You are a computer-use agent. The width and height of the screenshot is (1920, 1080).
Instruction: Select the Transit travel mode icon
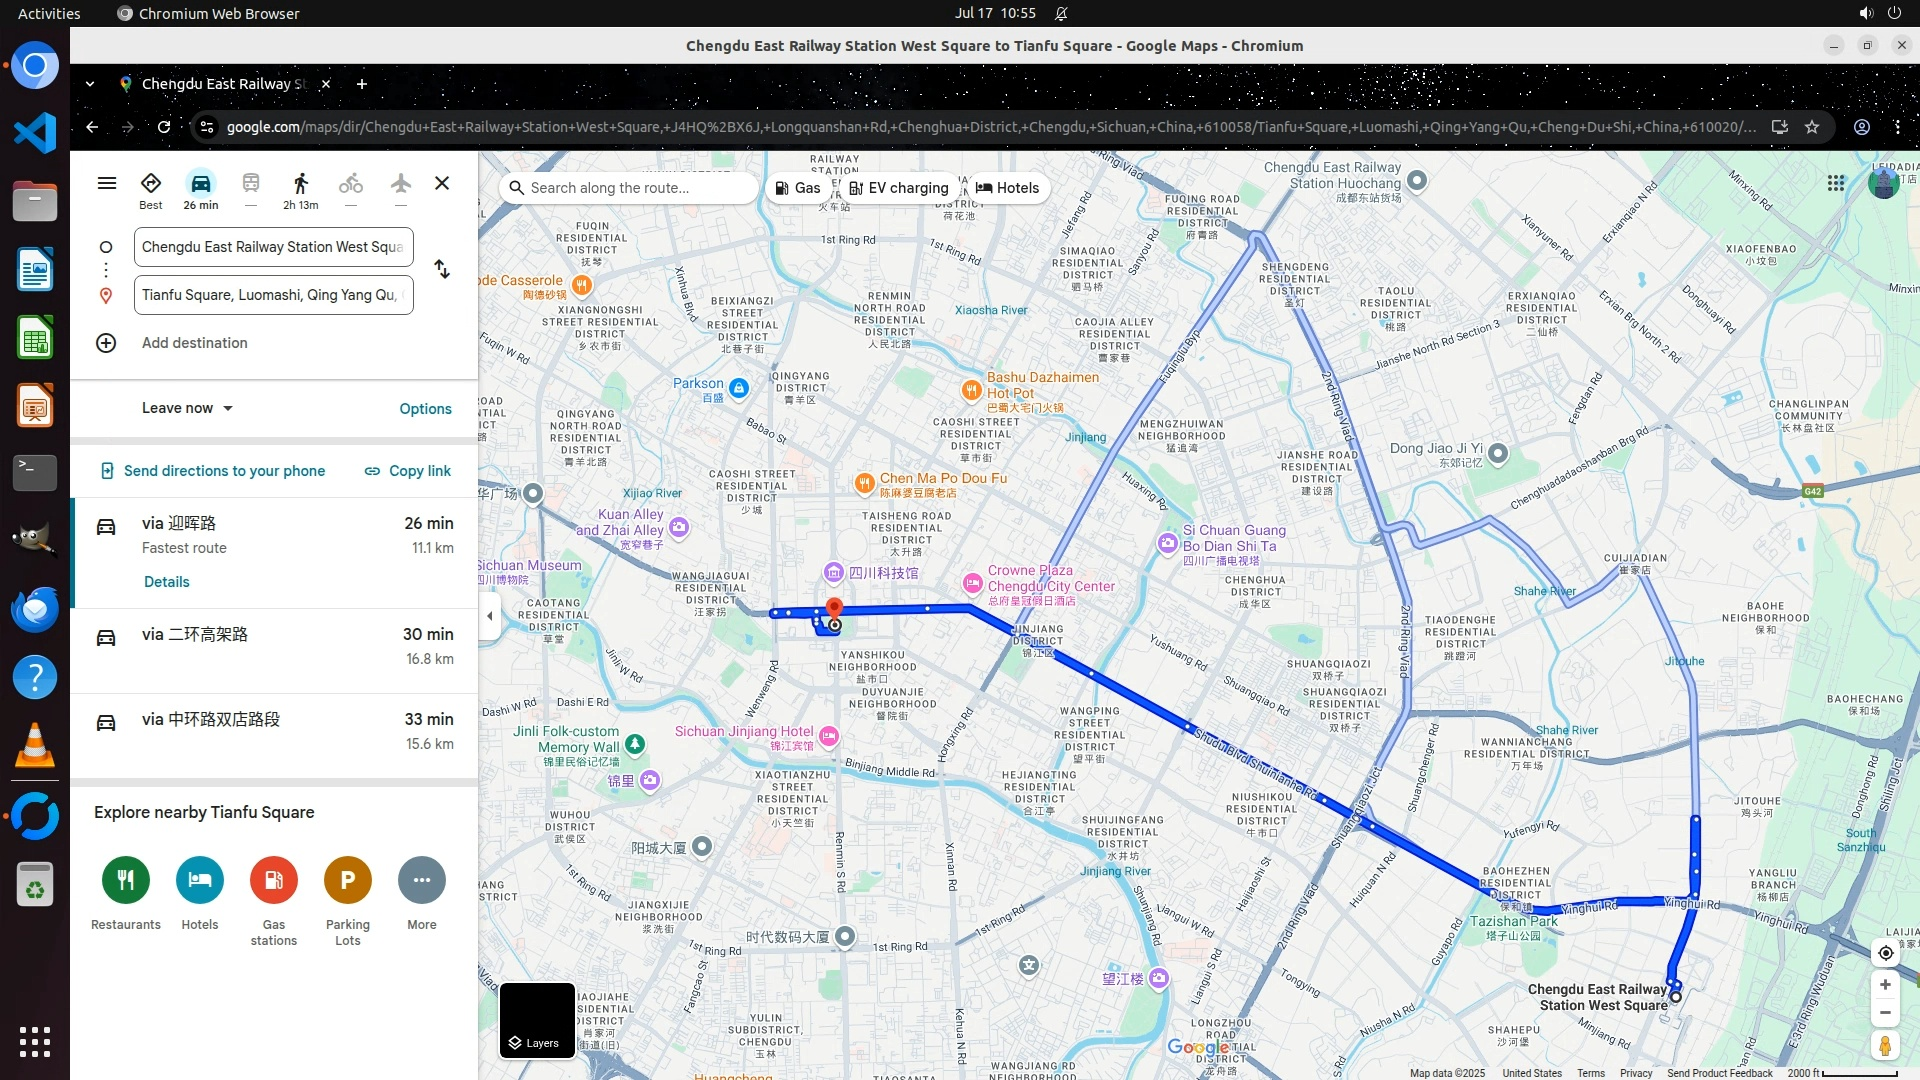[x=250, y=184]
